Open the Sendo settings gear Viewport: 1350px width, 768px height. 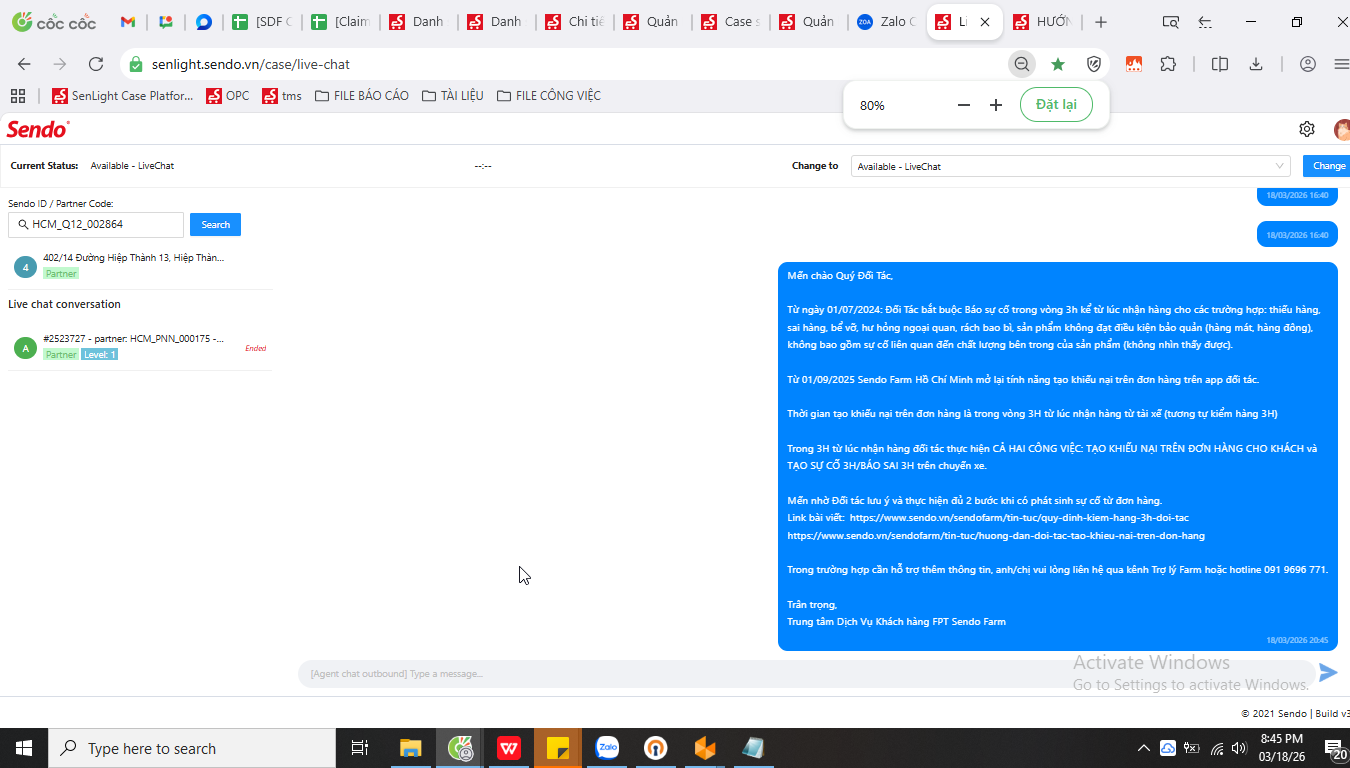[x=1307, y=129]
